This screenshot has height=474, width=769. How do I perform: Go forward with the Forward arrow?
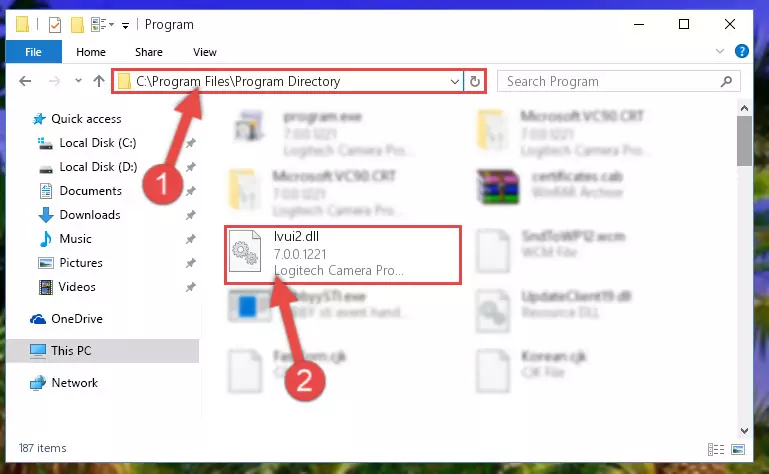pyautogui.click(x=54, y=81)
